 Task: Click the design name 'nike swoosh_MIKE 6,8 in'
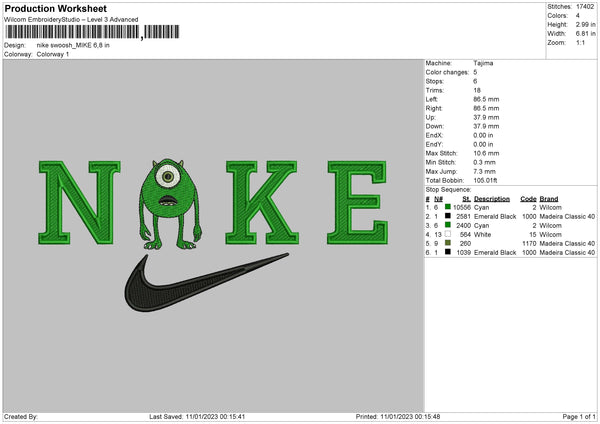click(x=73, y=45)
